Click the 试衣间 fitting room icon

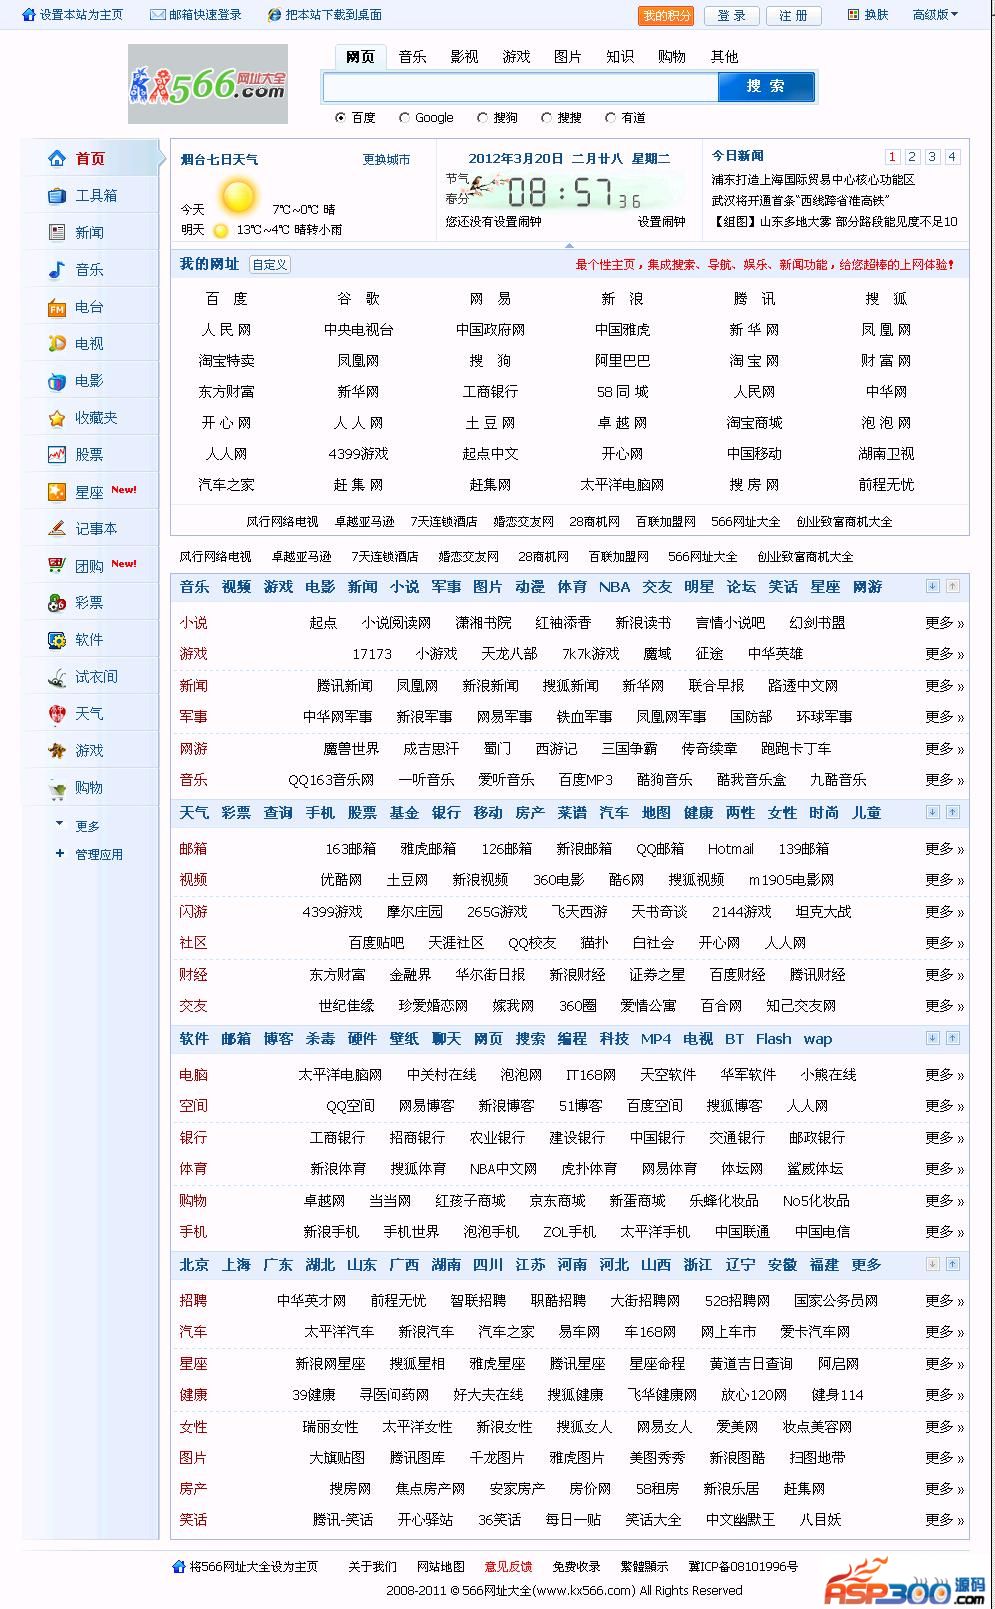point(57,677)
